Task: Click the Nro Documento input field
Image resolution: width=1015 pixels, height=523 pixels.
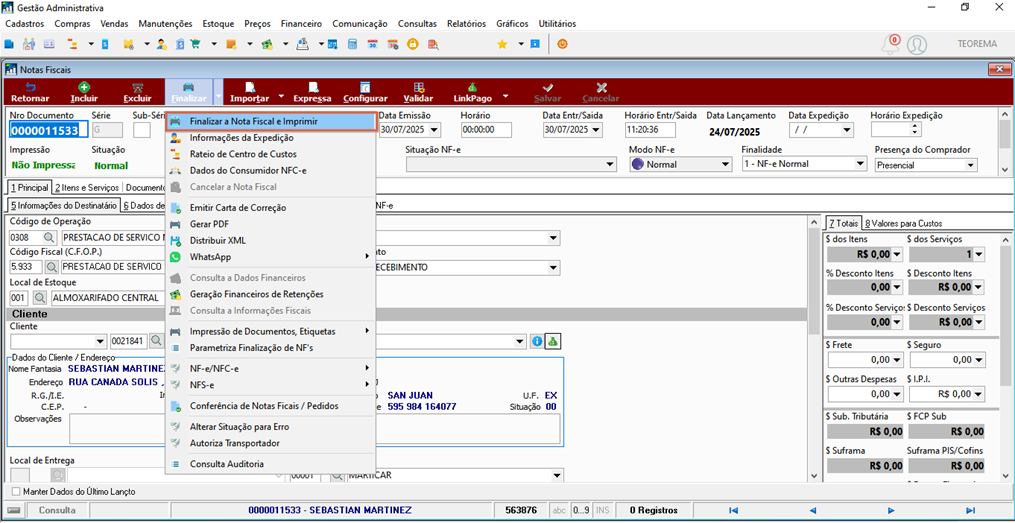Action: coord(49,130)
